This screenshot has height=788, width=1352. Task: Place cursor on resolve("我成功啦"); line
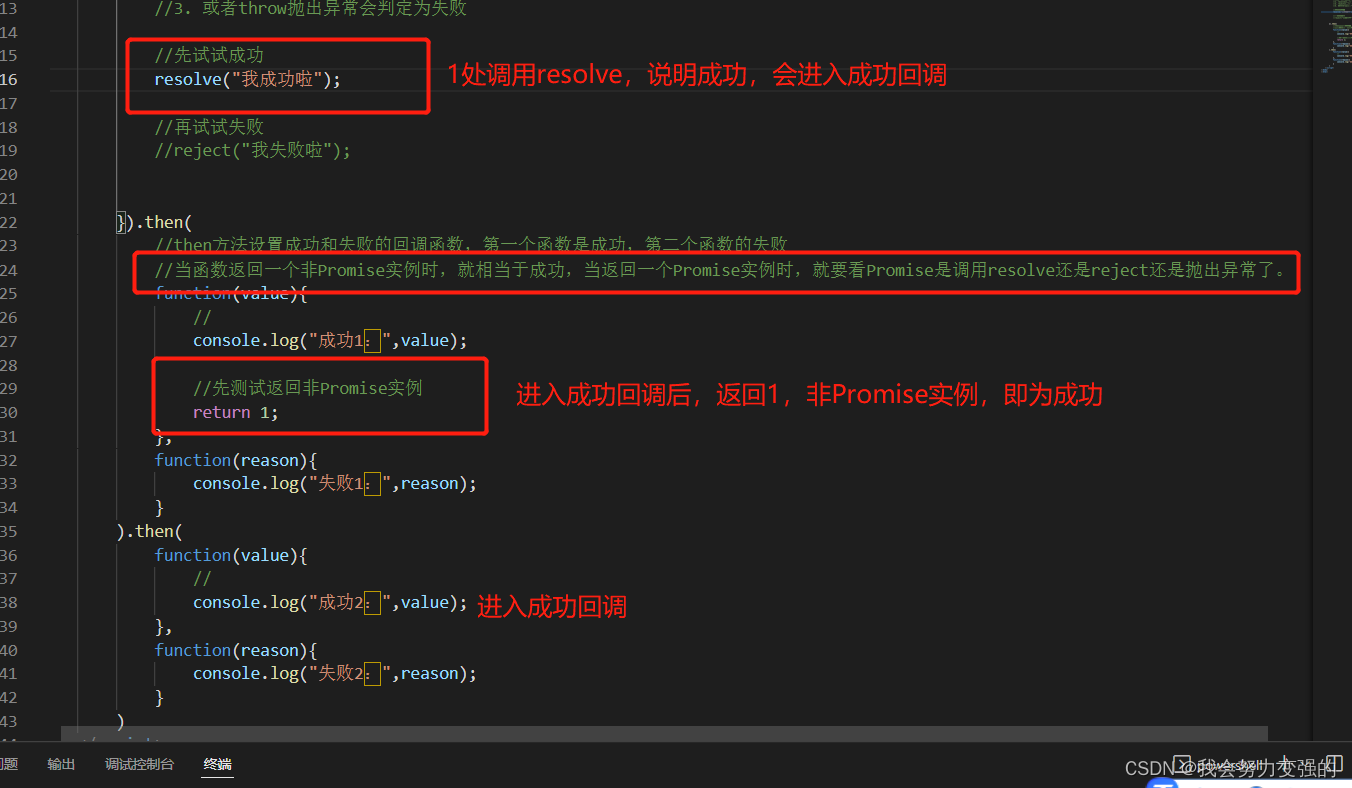(x=247, y=79)
